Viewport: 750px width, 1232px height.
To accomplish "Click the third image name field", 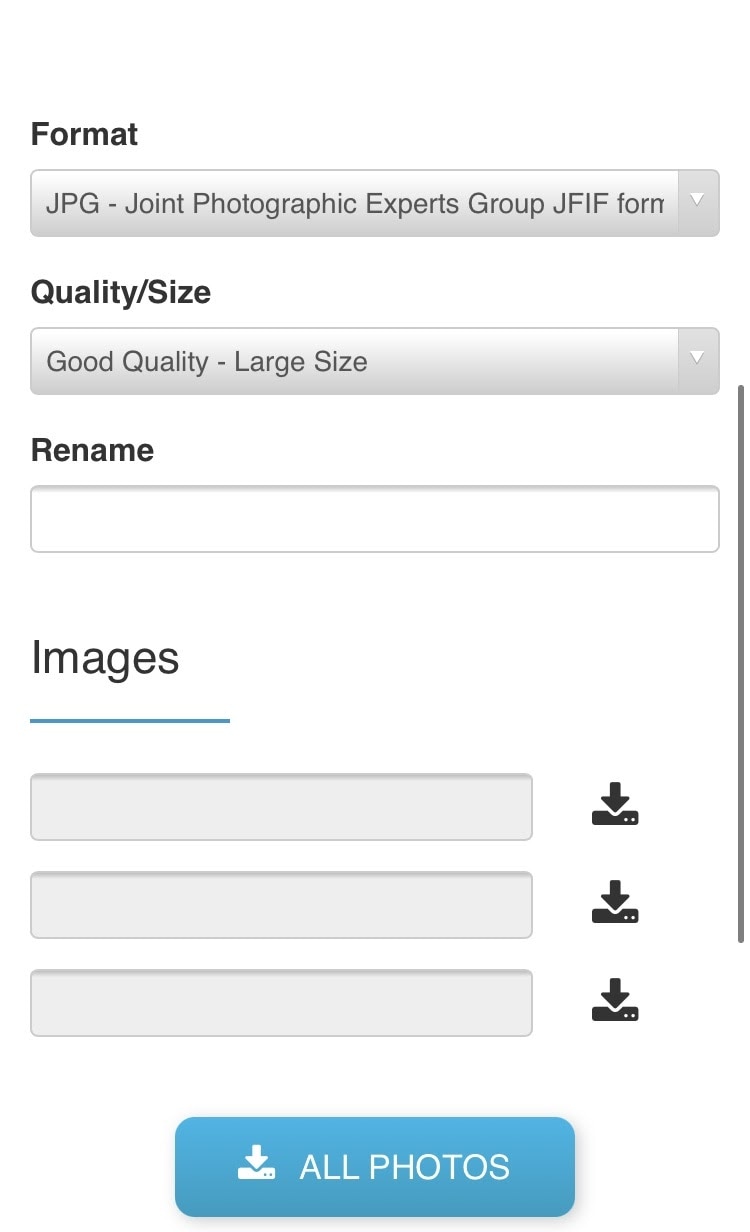I will coord(281,1003).
